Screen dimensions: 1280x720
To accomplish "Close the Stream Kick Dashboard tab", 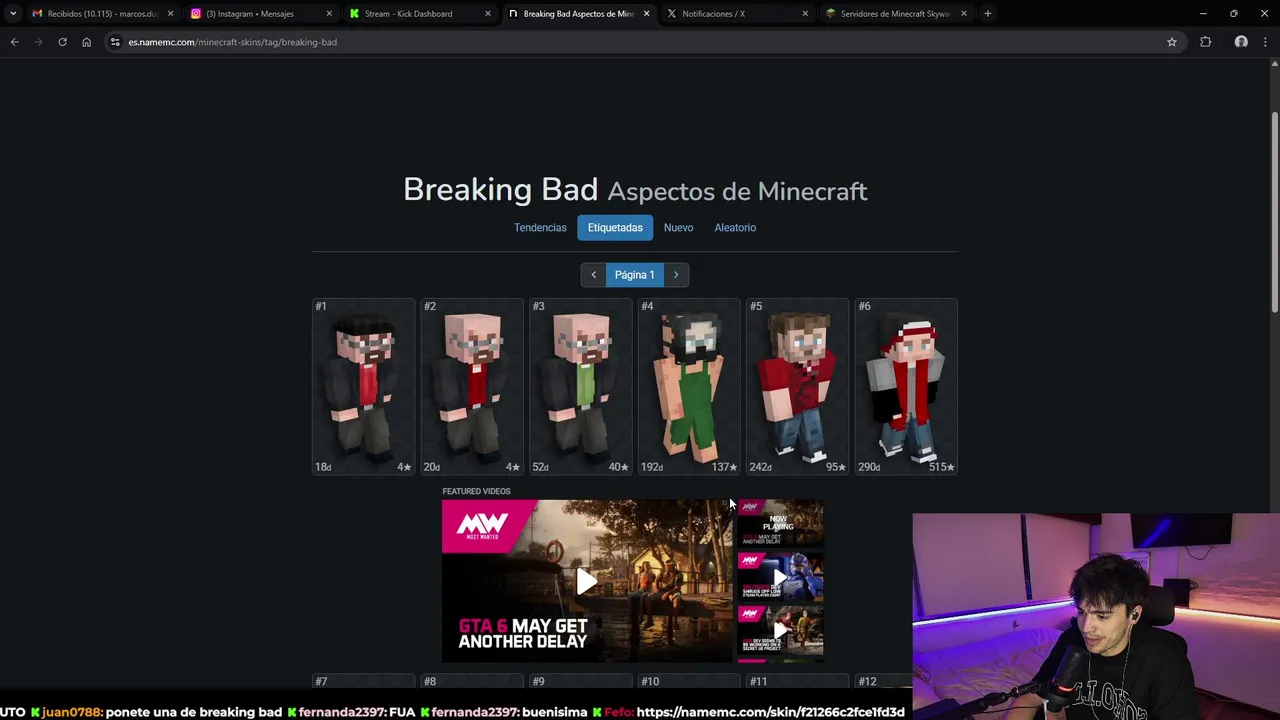I will pyautogui.click(x=488, y=14).
